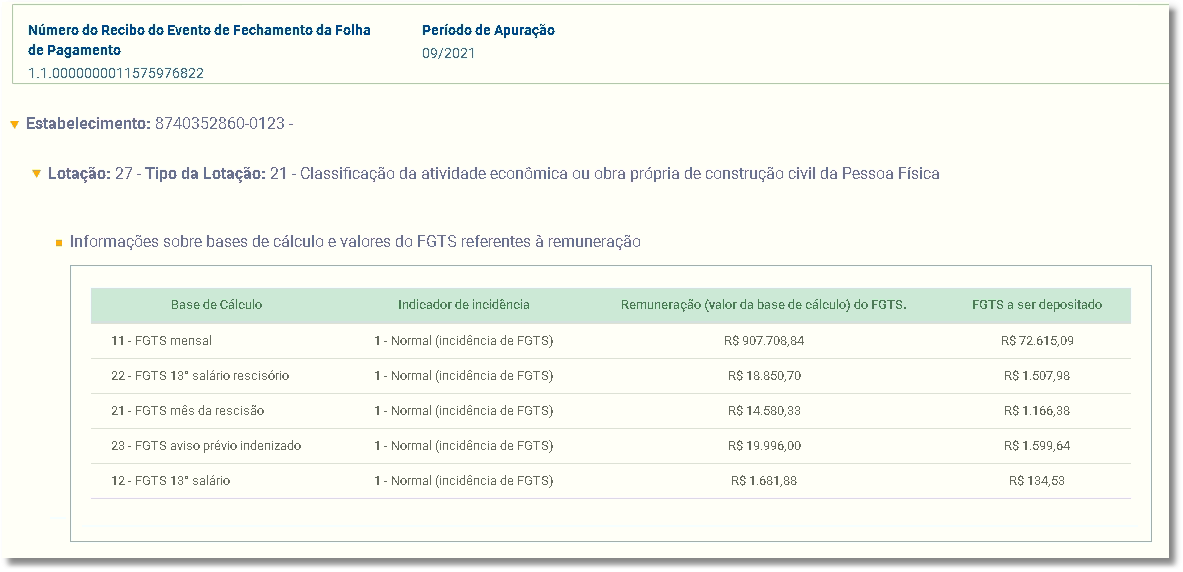The width and height of the screenshot is (1183, 572).
Task: Click the Remuneração do FGTS column header
Action: pos(764,305)
